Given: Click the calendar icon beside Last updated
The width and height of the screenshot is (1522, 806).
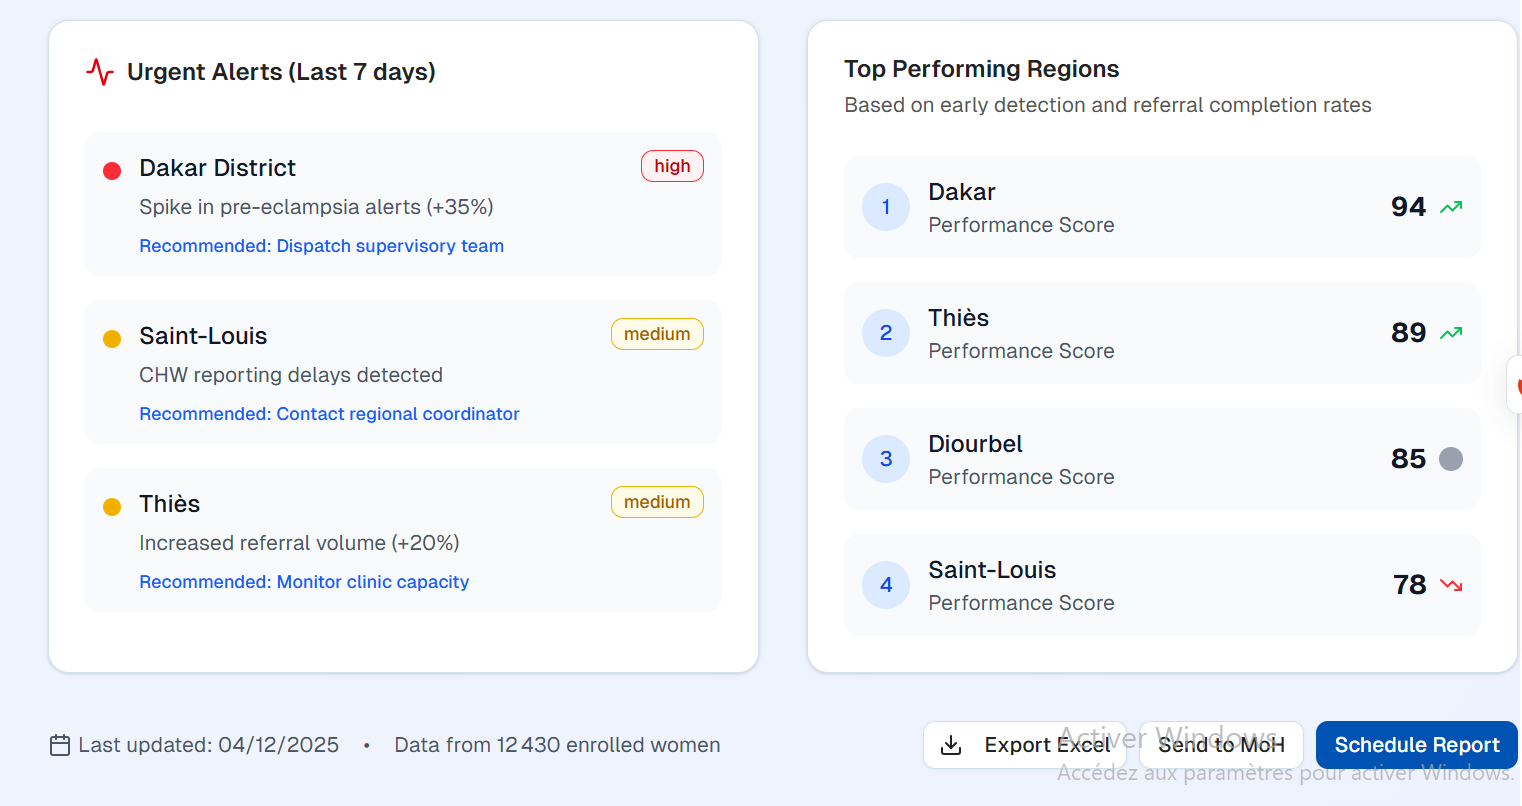Looking at the screenshot, I should pos(60,745).
